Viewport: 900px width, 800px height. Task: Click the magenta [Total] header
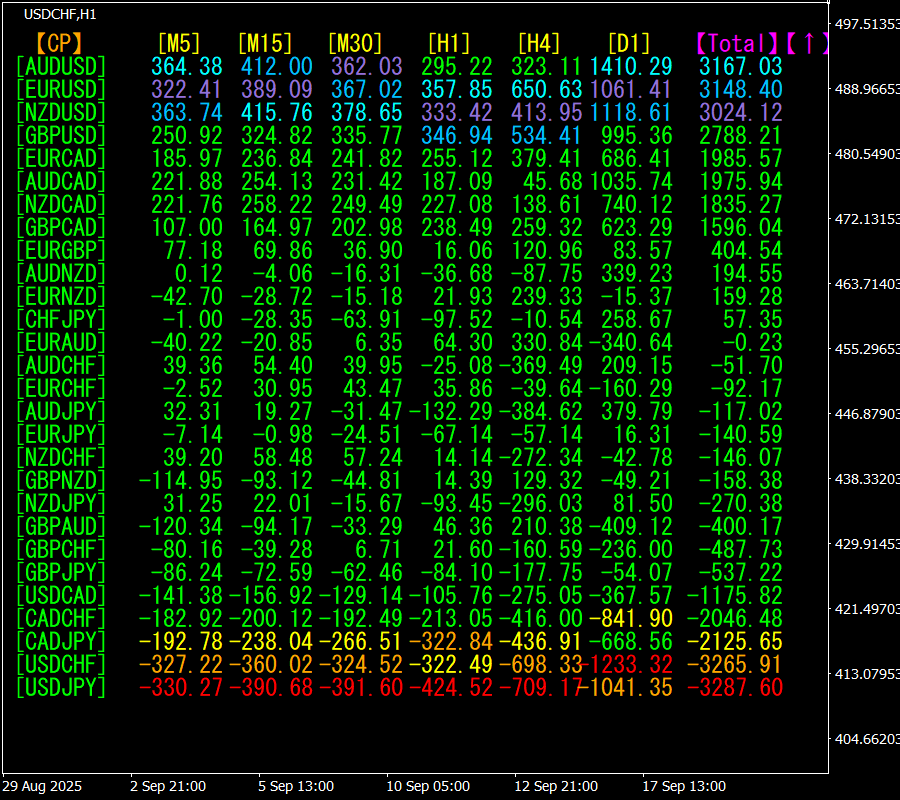click(x=737, y=44)
